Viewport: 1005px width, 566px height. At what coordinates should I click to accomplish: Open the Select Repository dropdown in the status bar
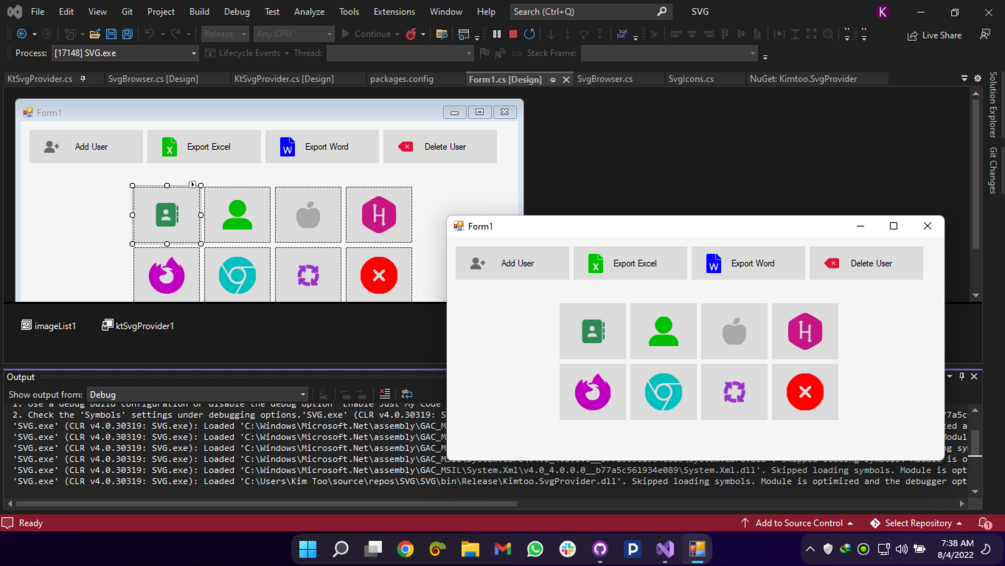tap(916, 523)
